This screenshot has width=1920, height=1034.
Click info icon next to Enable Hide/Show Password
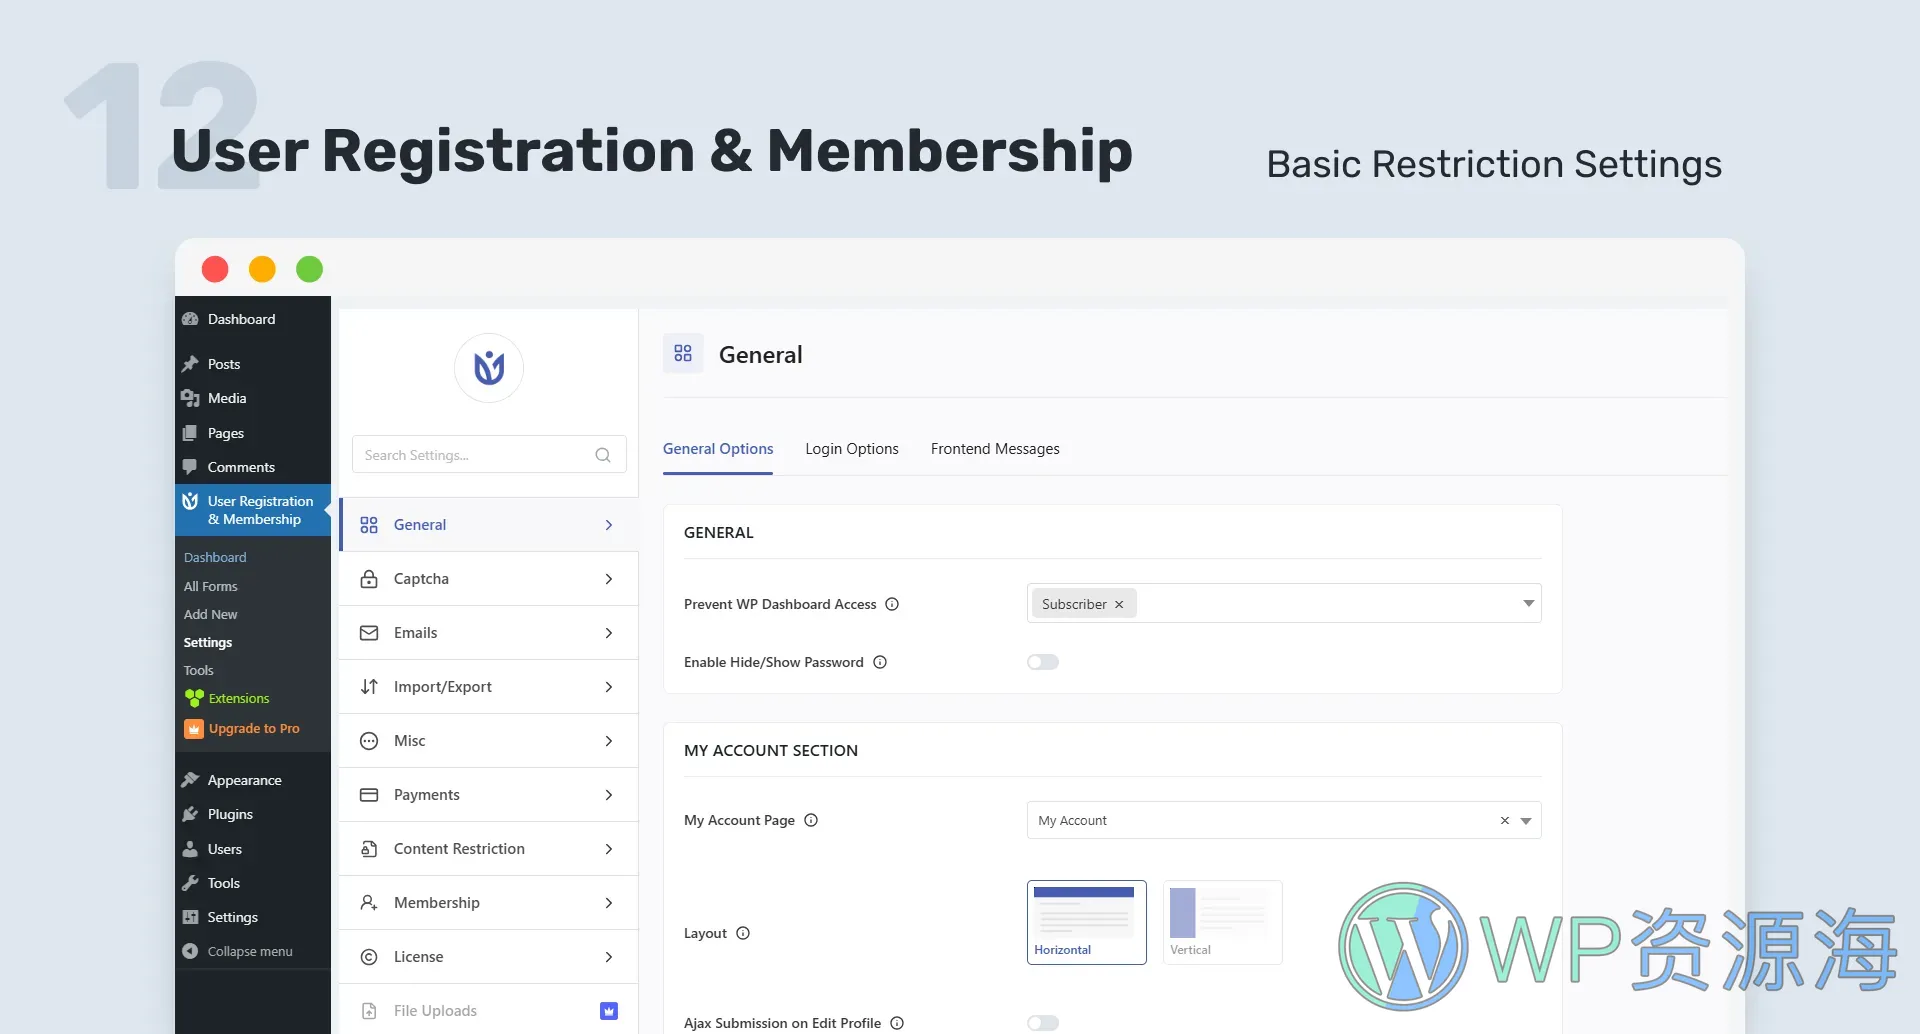[880, 662]
